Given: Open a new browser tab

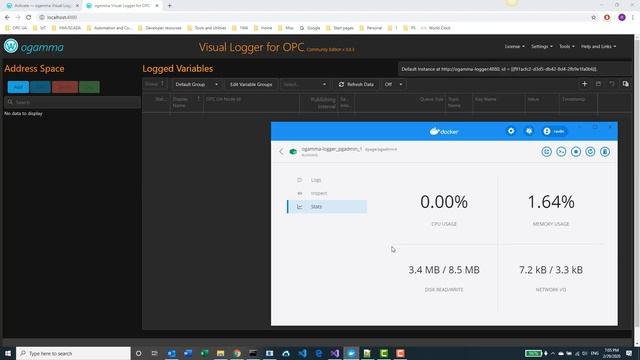Looking at the screenshot, I should point(169,6).
